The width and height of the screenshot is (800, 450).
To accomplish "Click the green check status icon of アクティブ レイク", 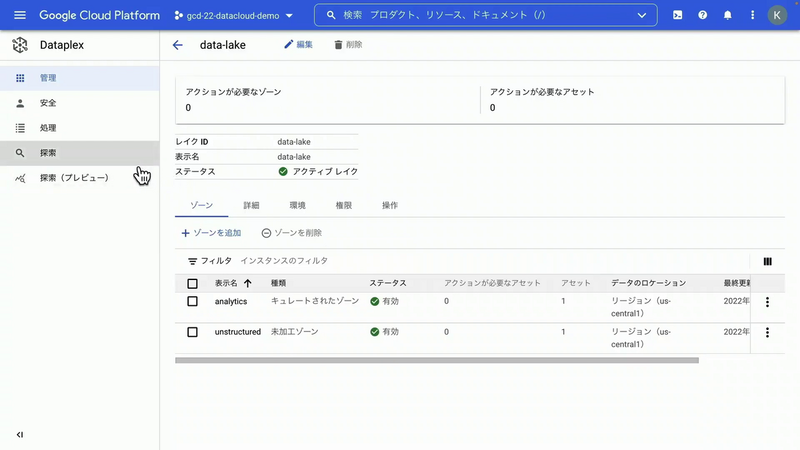I will click(283, 171).
